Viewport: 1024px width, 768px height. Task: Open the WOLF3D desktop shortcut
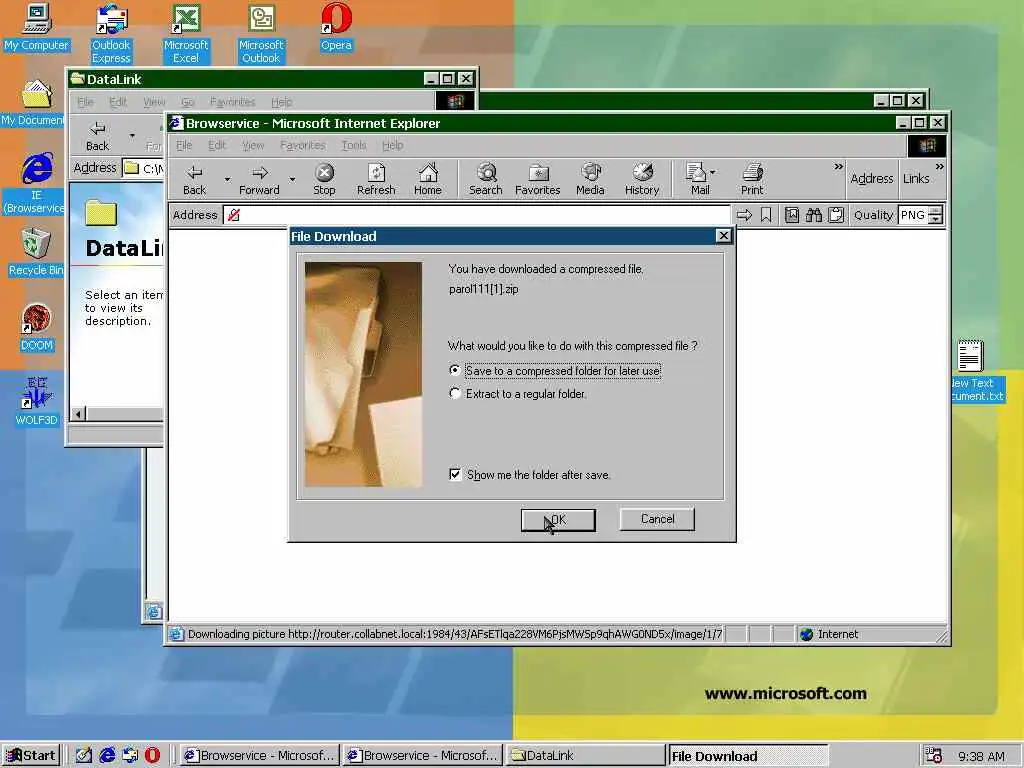[x=37, y=402]
